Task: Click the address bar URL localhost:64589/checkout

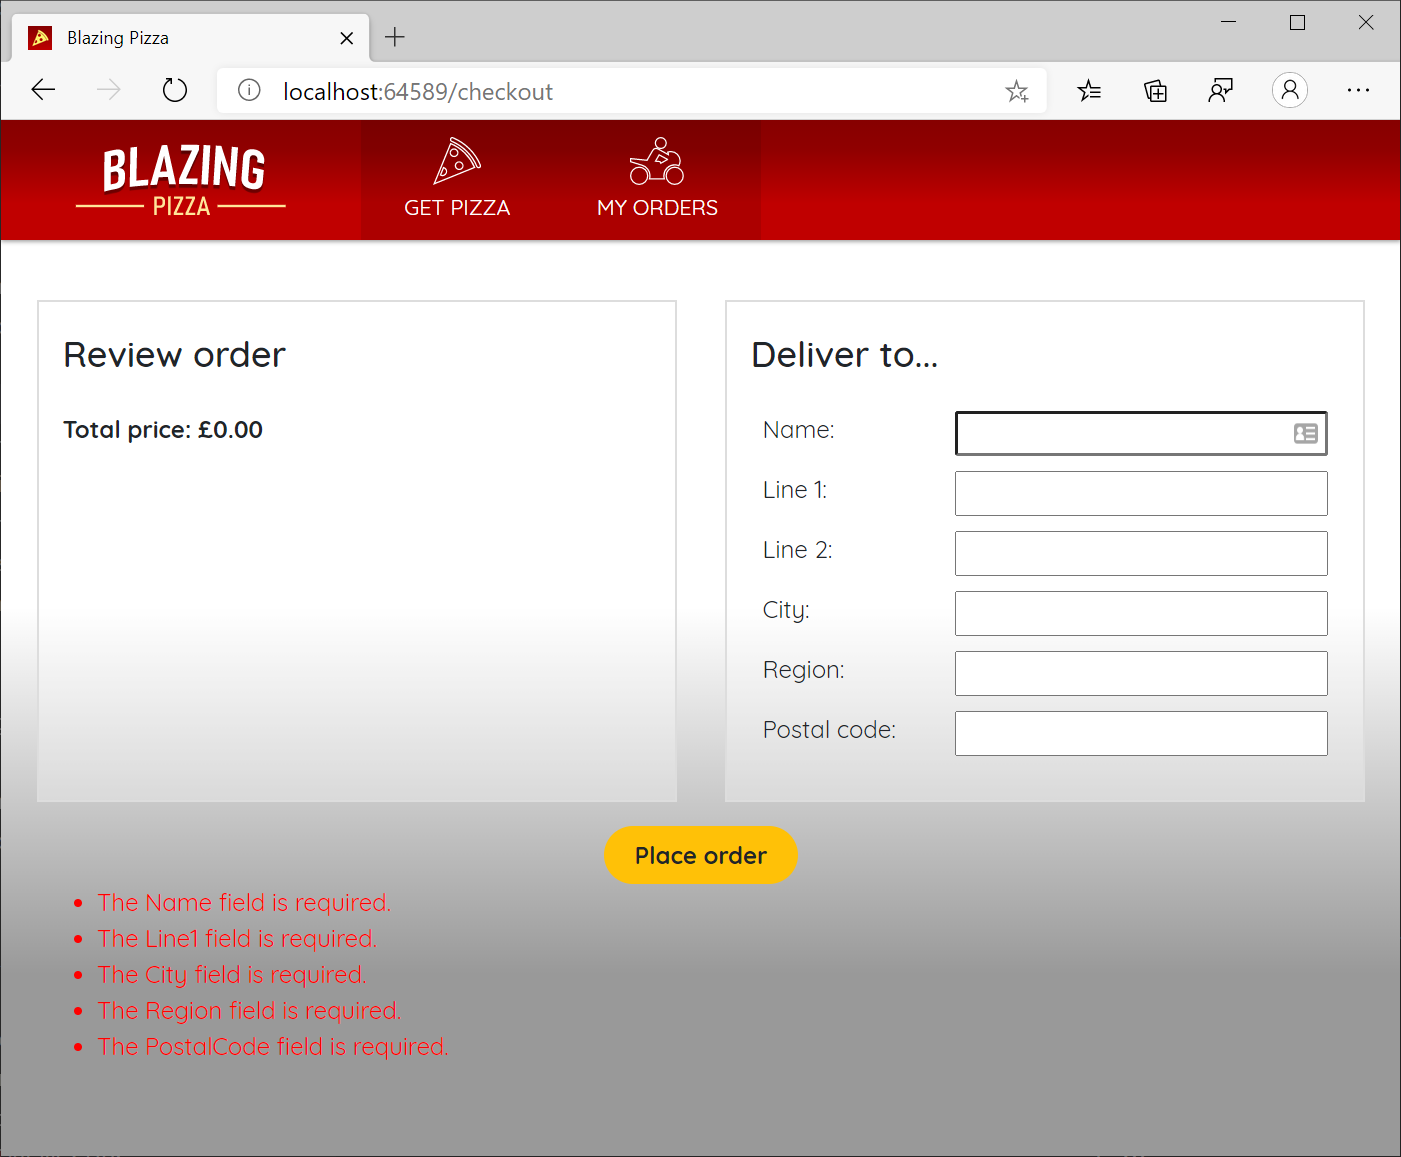Action: (418, 92)
